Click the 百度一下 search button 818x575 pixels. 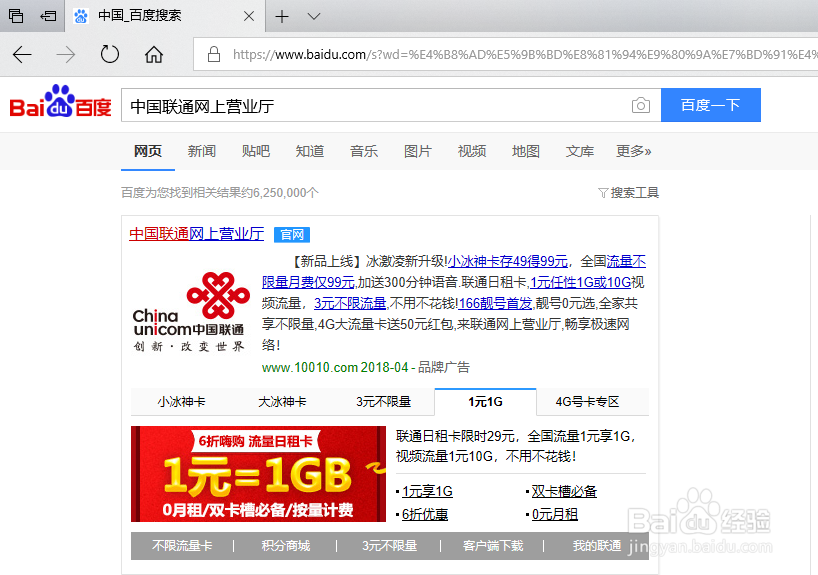pos(711,105)
